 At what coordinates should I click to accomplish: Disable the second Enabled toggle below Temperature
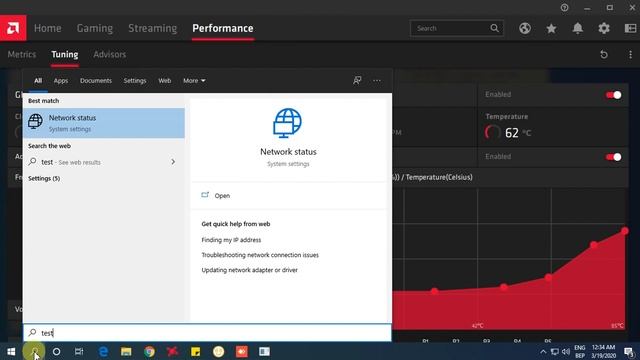(x=613, y=157)
